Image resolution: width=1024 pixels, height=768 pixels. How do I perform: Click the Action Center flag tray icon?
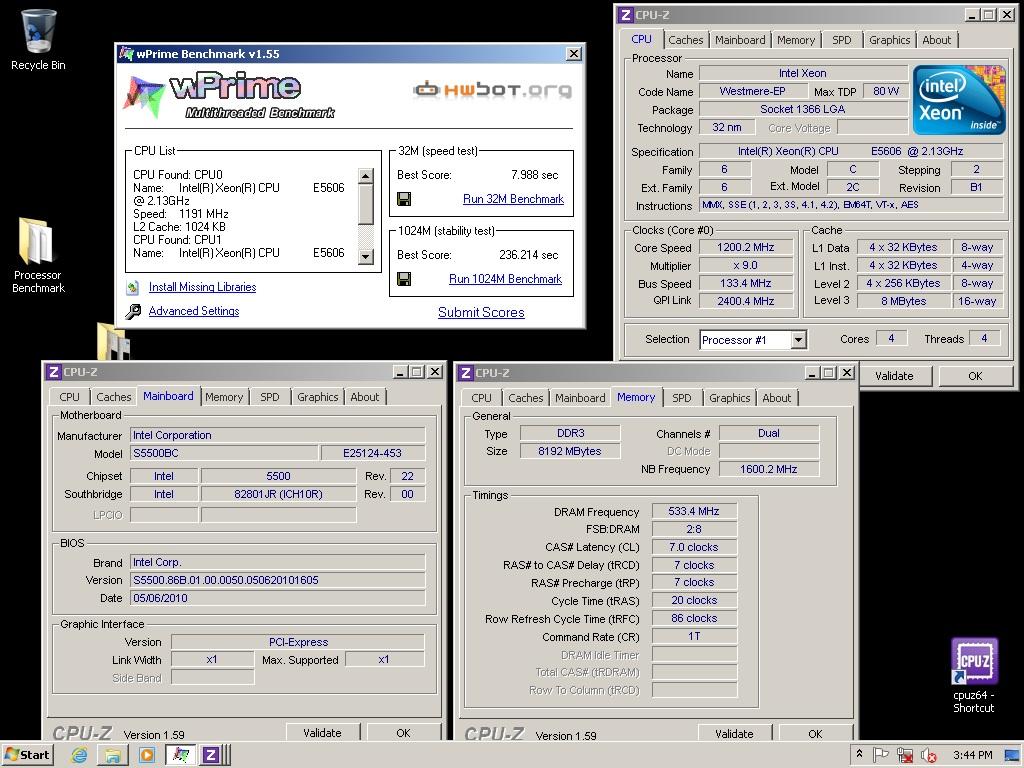point(881,755)
